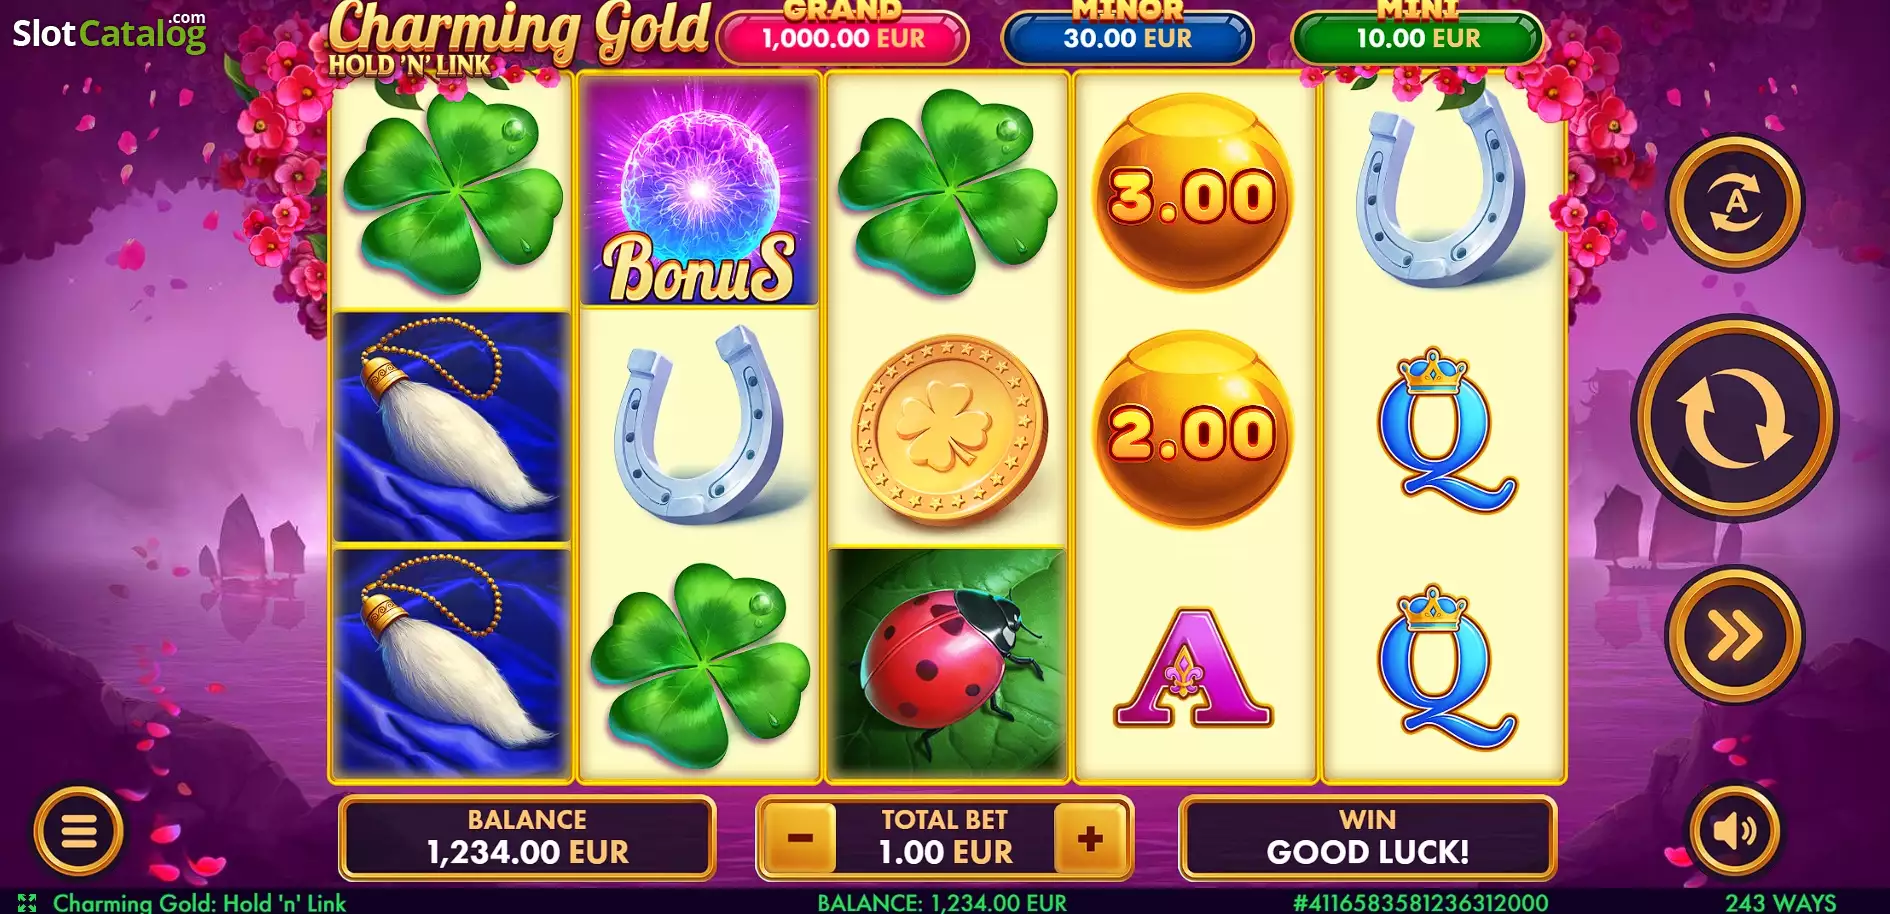Click the ladybug symbol on reel three
Screen dimensions: 1890x914
click(947, 662)
